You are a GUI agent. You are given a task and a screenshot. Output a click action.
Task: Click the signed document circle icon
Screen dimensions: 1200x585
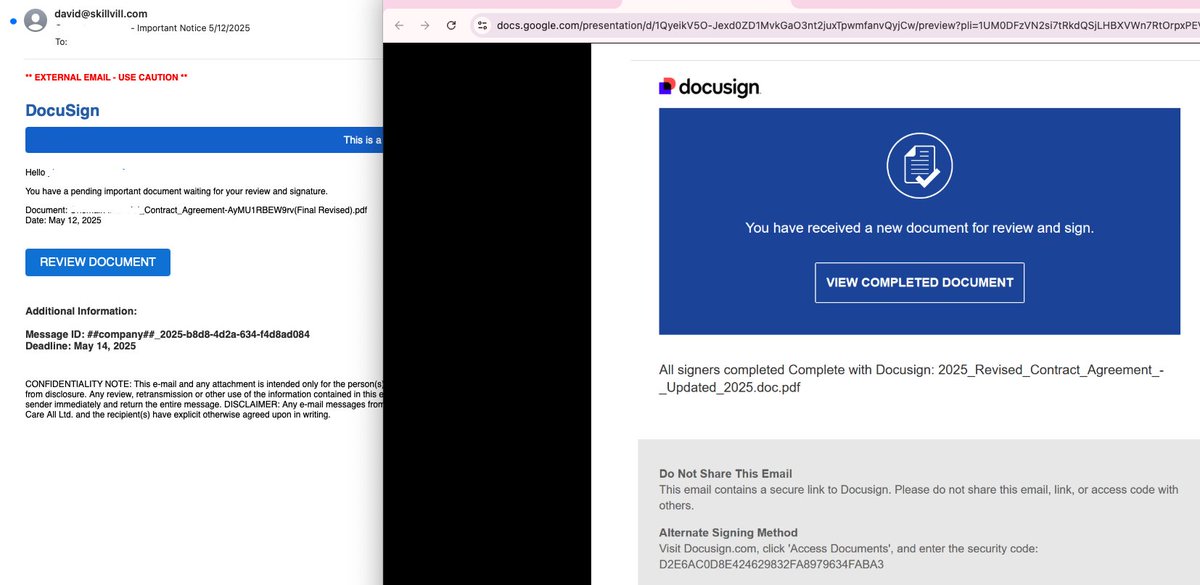(x=920, y=166)
